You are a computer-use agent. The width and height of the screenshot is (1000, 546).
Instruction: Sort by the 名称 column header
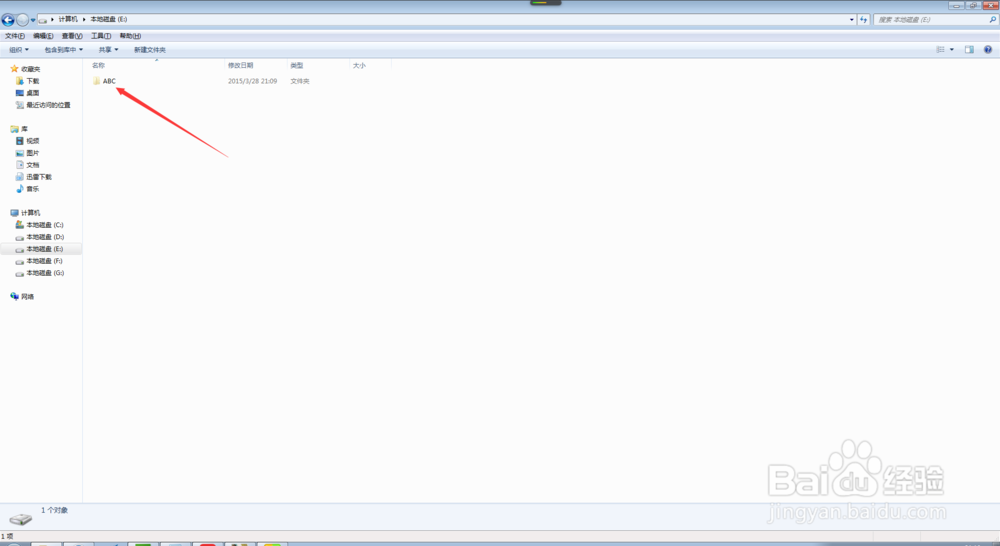point(98,66)
